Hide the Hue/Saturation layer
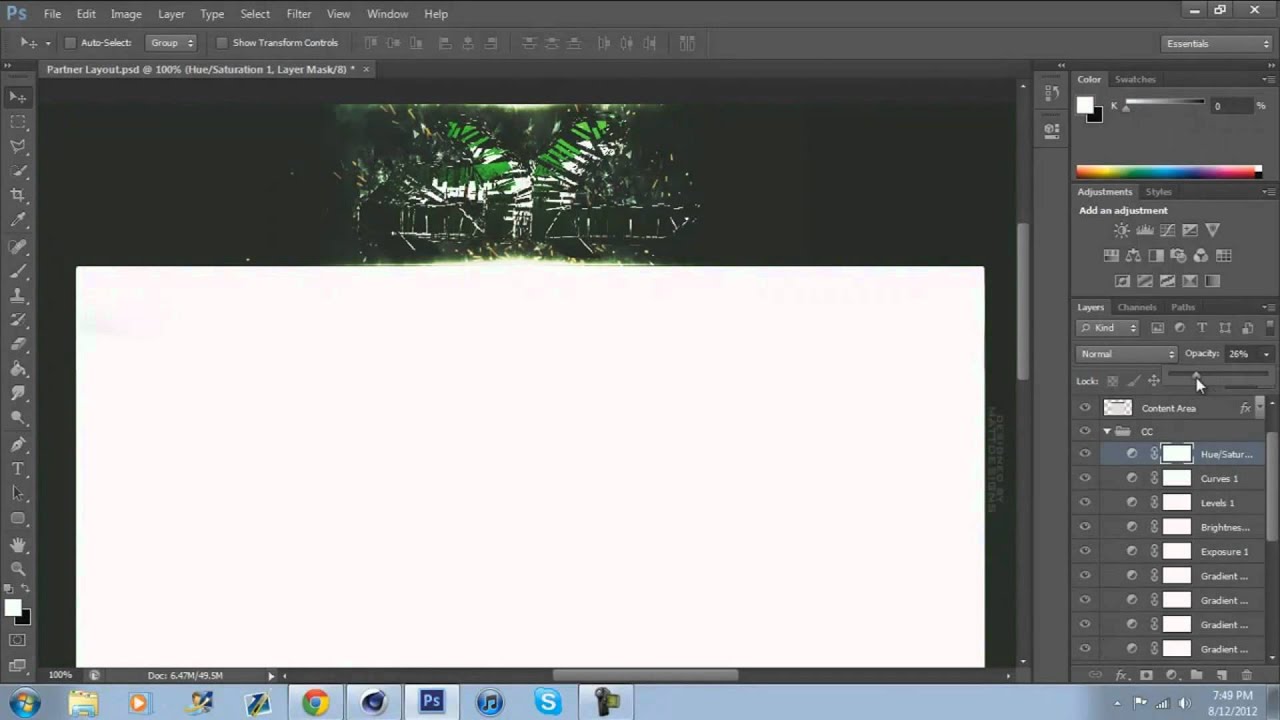 pyautogui.click(x=1085, y=454)
